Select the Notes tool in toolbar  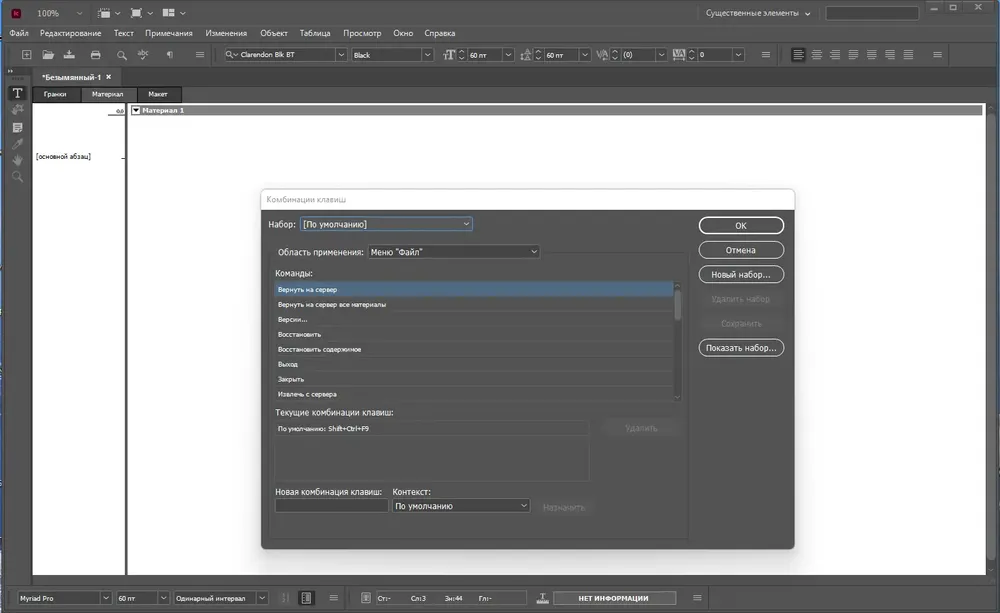tap(17, 128)
